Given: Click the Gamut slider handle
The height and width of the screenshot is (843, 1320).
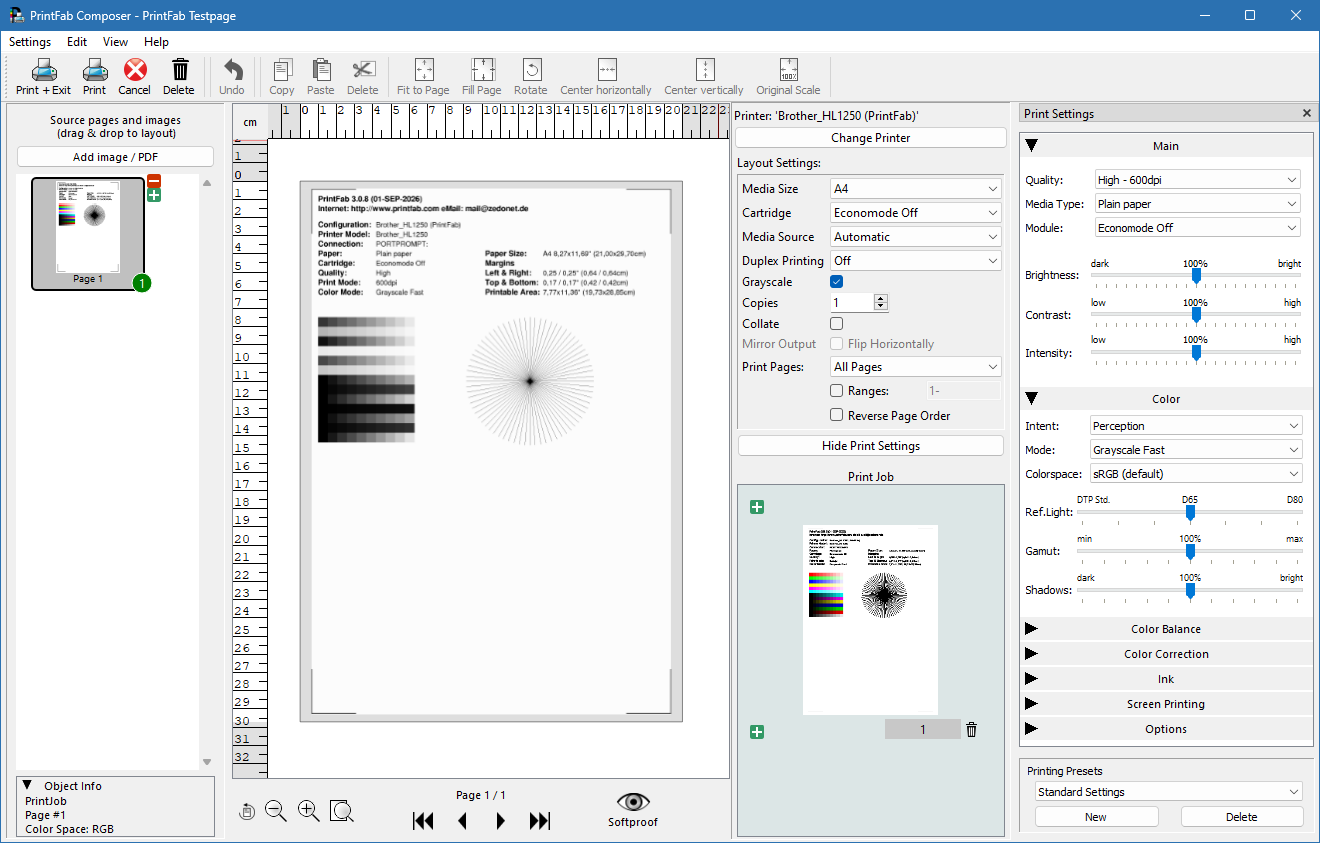Looking at the screenshot, I should click(x=1190, y=552).
